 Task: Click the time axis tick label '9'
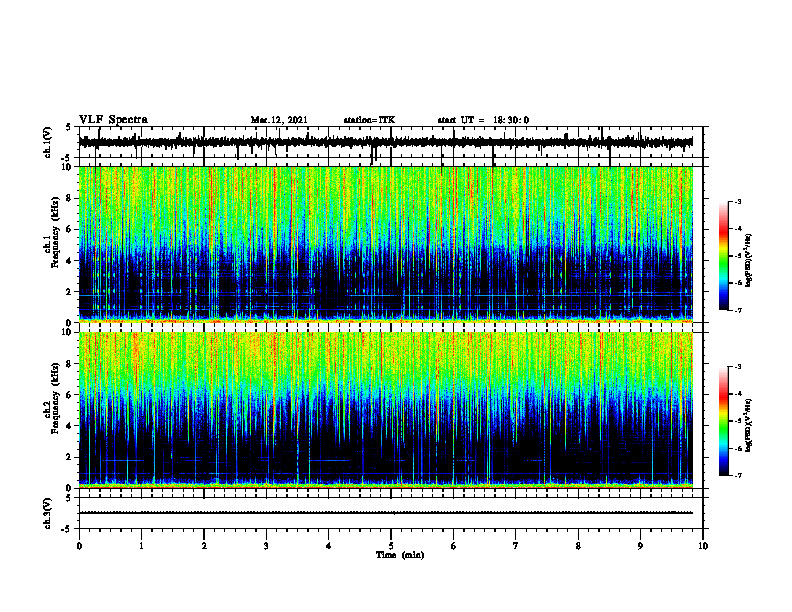tap(640, 546)
